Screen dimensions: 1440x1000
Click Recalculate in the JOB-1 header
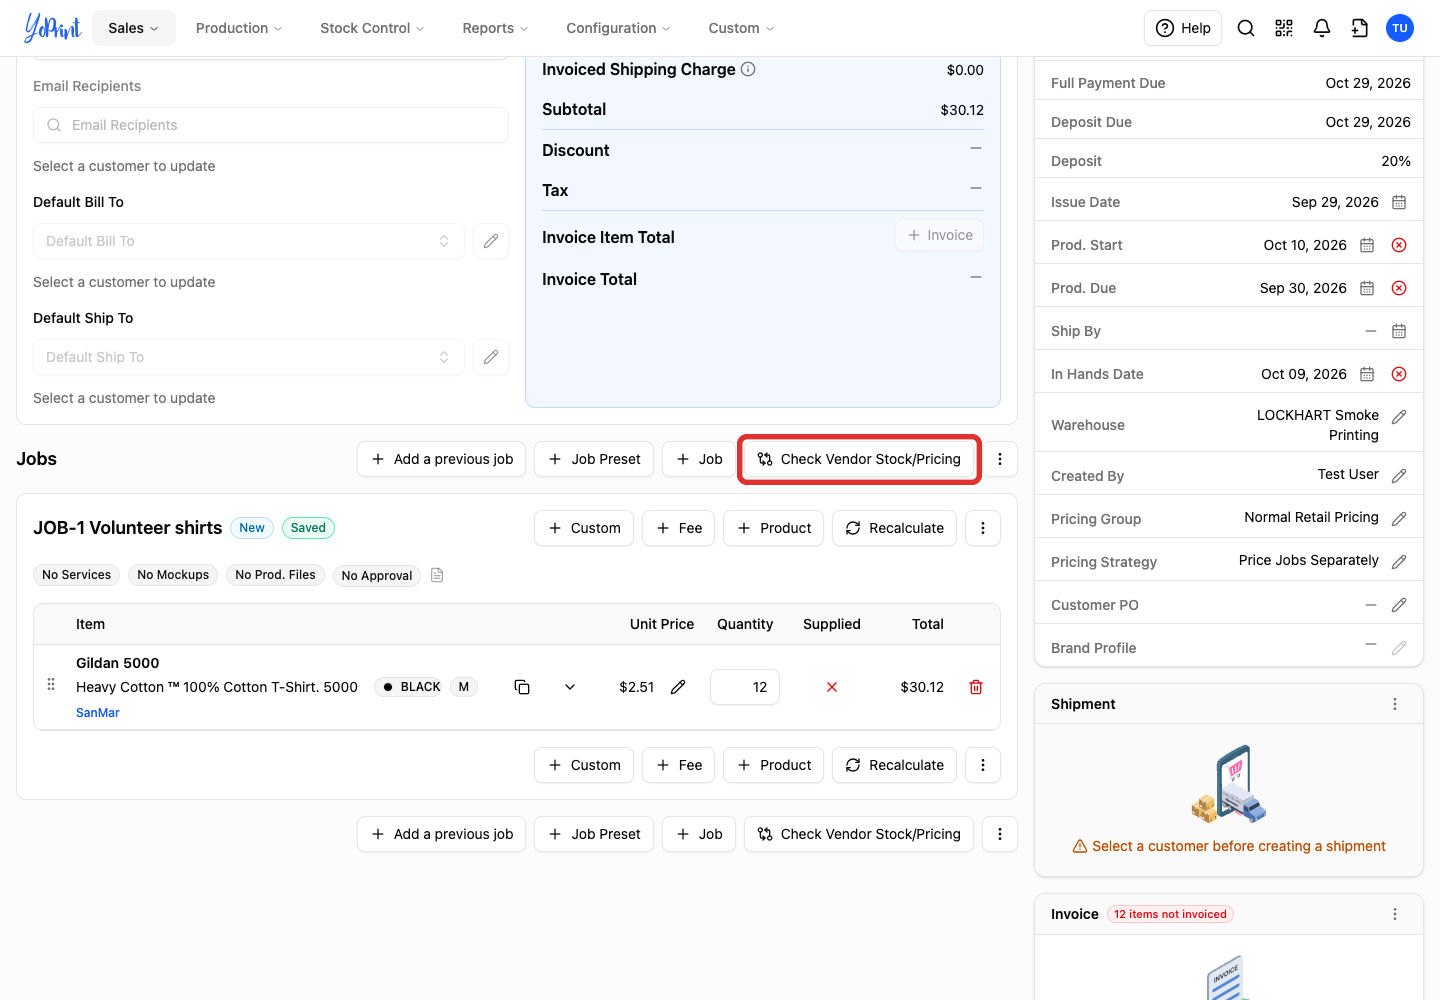click(x=895, y=528)
